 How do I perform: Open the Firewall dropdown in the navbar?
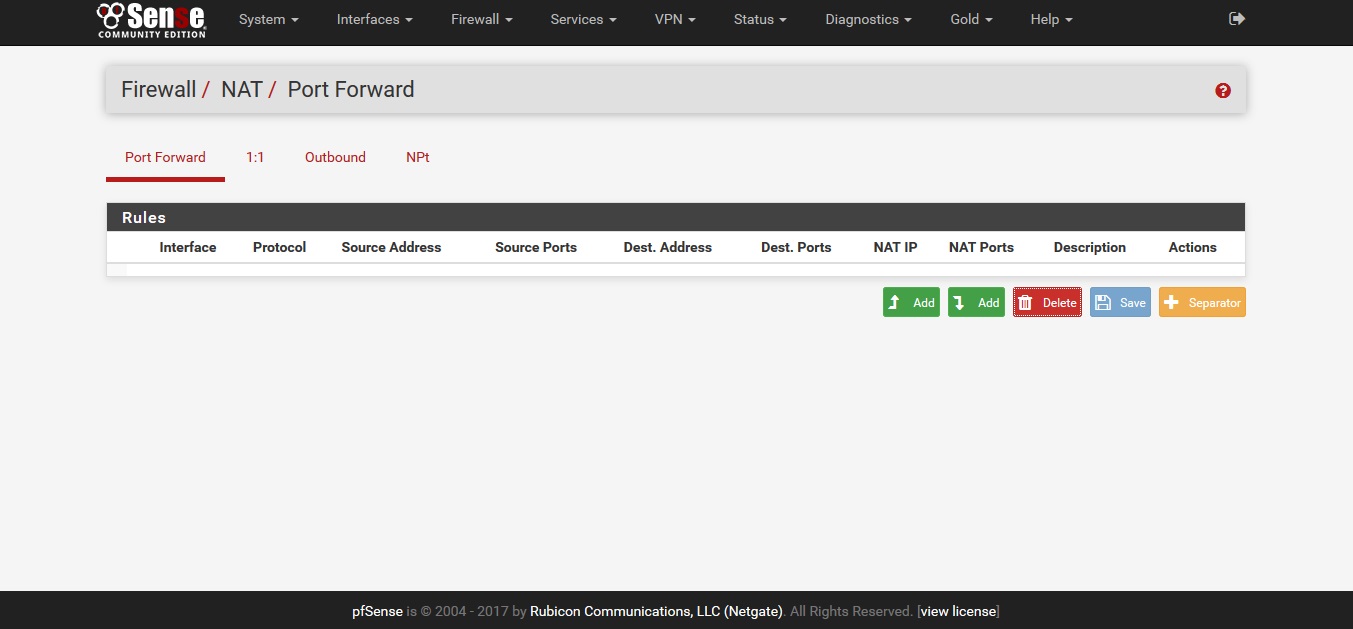pyautogui.click(x=481, y=20)
